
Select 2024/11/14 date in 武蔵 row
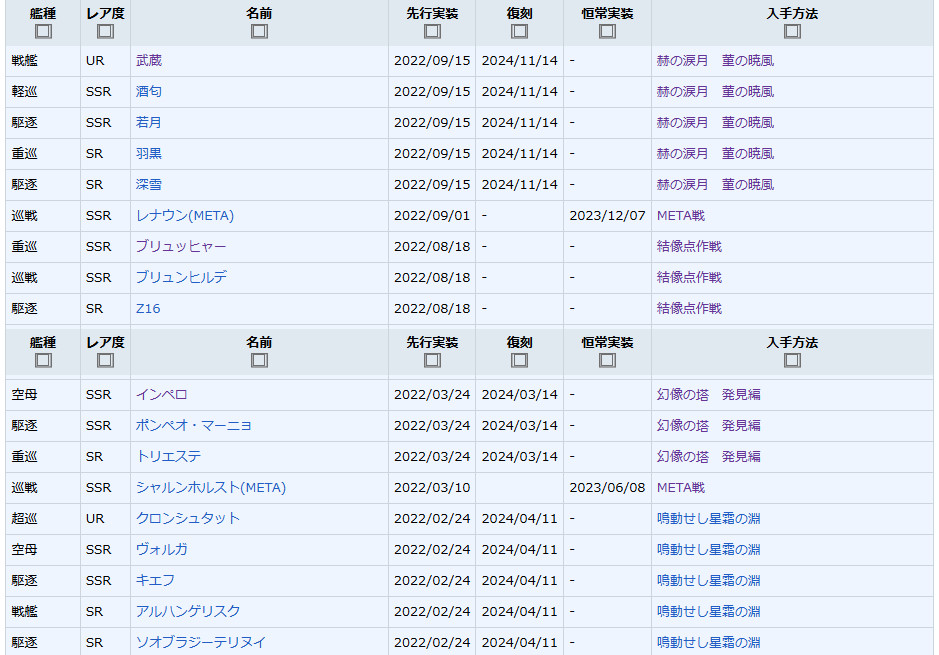coord(519,60)
